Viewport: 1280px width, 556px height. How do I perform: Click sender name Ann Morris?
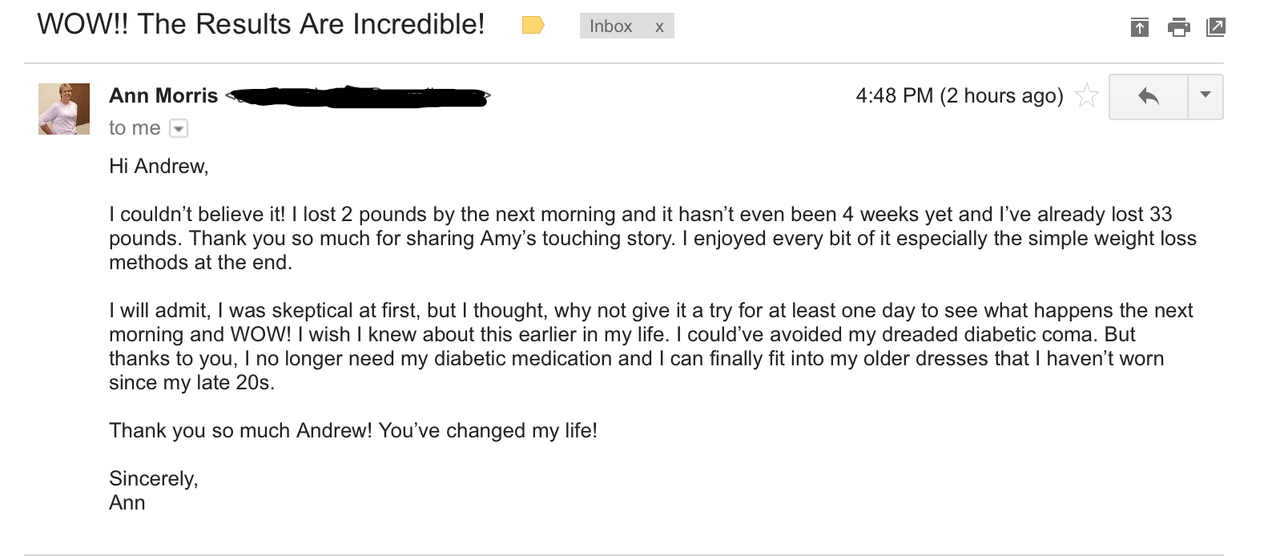tap(163, 96)
